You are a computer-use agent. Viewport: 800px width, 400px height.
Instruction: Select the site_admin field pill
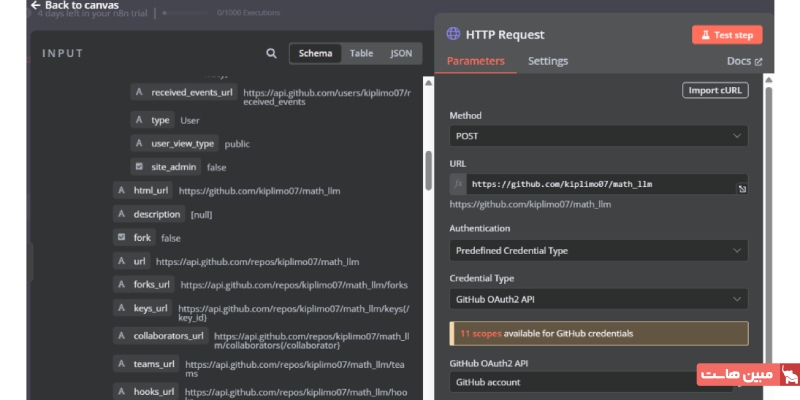tap(166, 167)
